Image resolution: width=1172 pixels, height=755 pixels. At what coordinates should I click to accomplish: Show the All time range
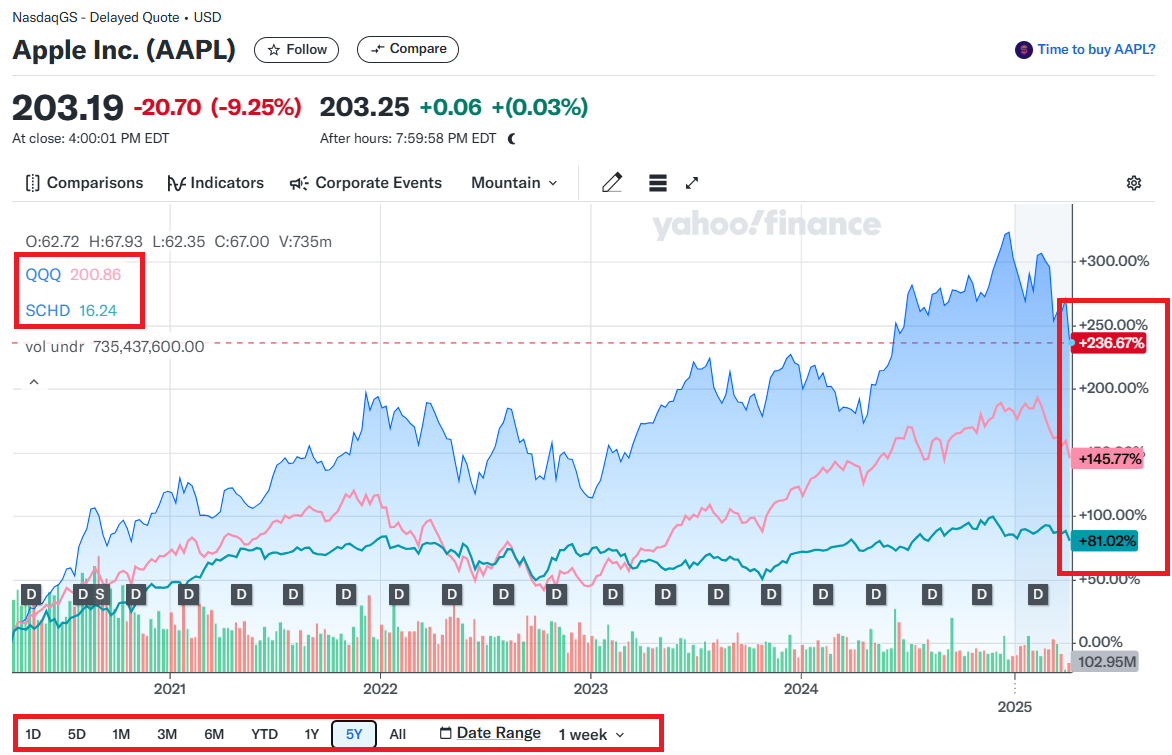pos(398,734)
